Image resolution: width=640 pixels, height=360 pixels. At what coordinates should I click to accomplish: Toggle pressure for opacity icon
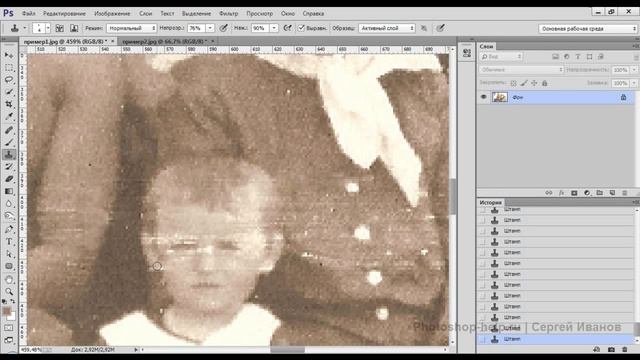224,28
